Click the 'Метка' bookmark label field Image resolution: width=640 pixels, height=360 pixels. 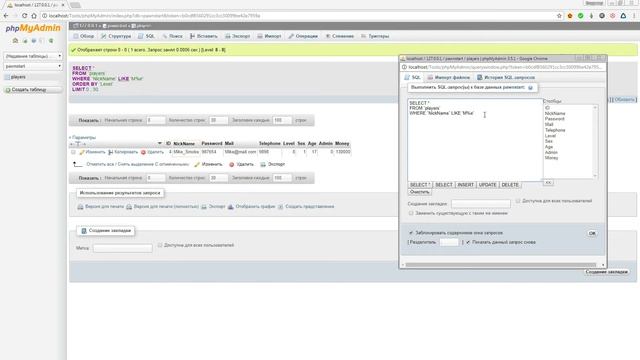[122, 248]
